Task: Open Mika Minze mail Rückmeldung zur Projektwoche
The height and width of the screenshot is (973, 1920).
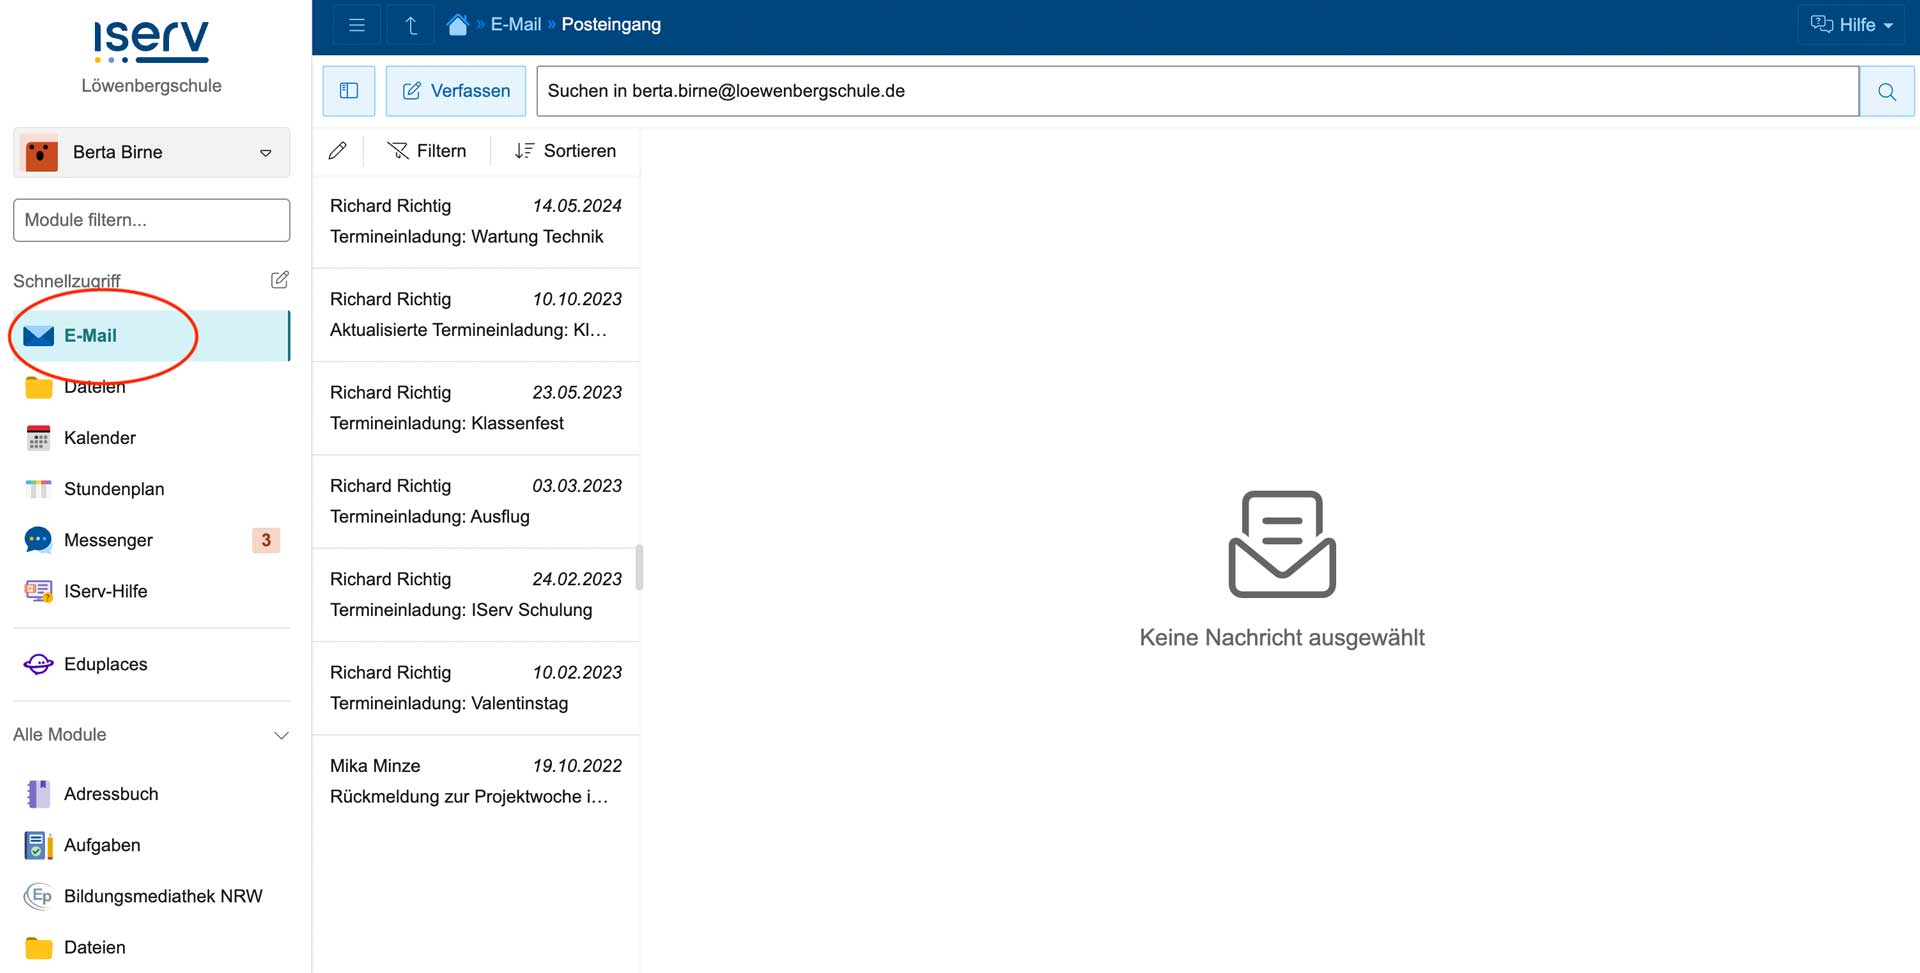Action: [x=476, y=781]
